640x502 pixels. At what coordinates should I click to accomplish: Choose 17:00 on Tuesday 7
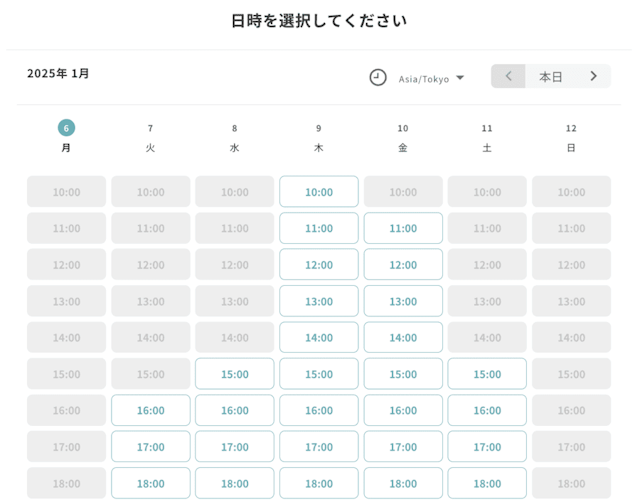click(151, 446)
